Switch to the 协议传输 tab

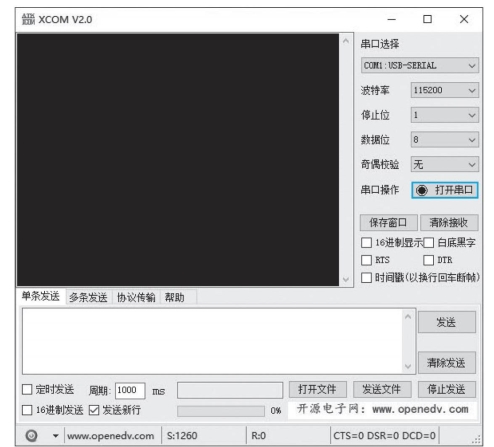136,297
